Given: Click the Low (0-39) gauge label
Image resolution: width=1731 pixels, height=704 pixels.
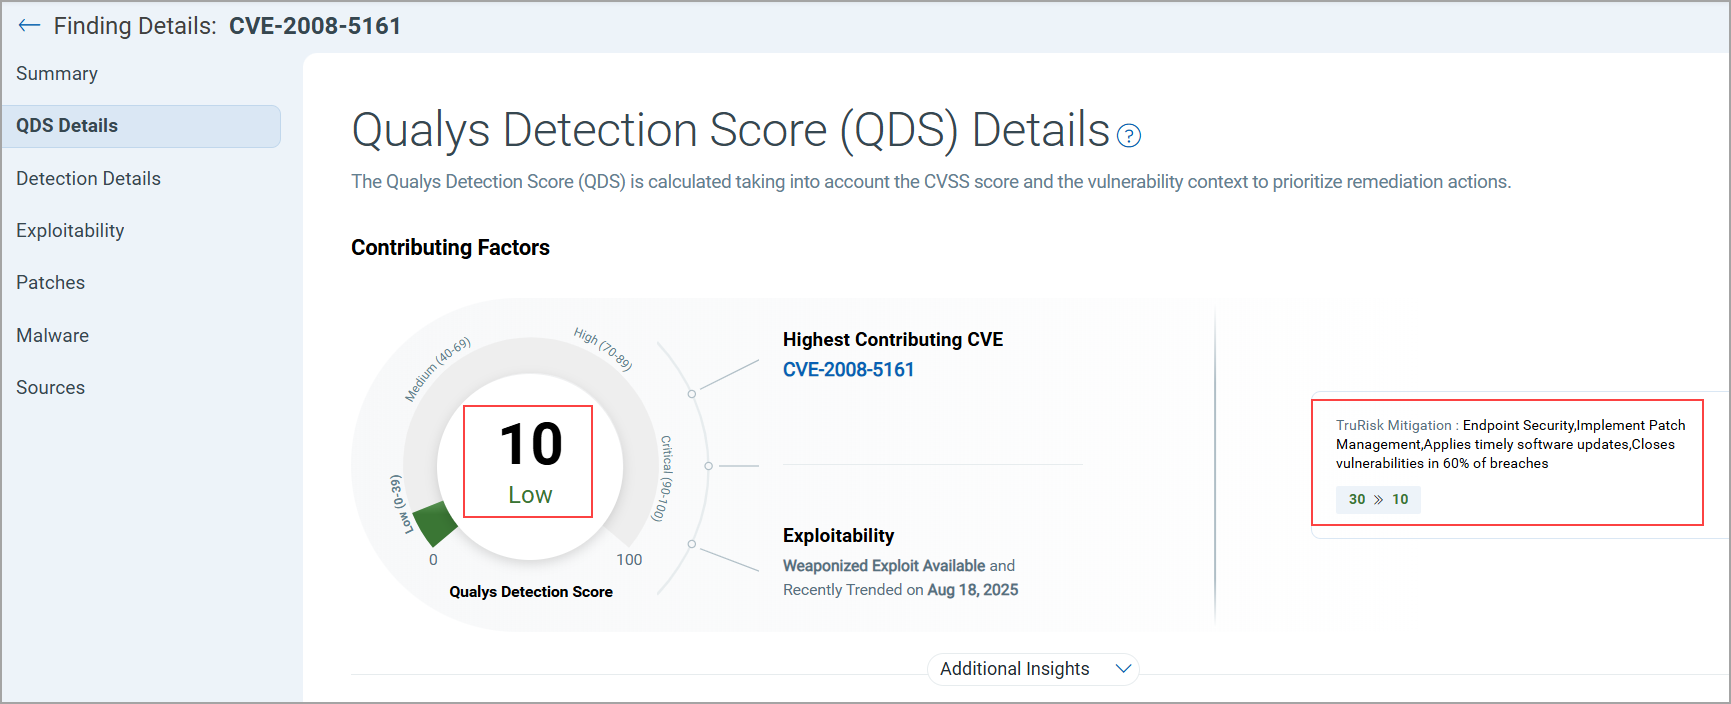Looking at the screenshot, I should 401,505.
